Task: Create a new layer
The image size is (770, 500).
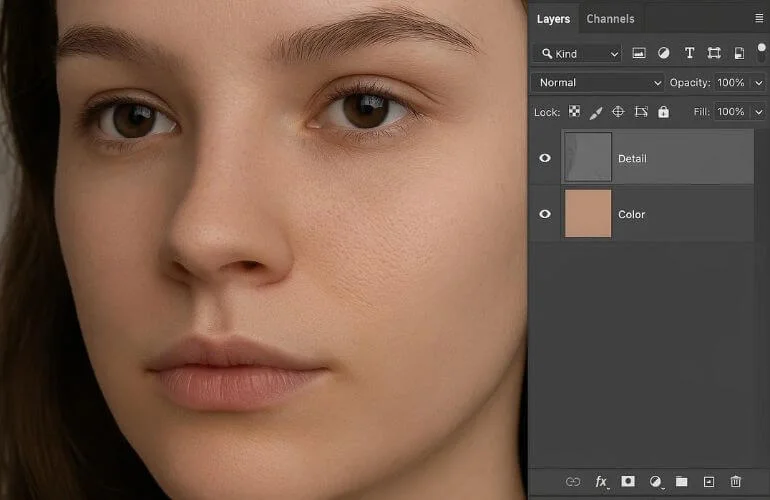Action: pos(709,482)
